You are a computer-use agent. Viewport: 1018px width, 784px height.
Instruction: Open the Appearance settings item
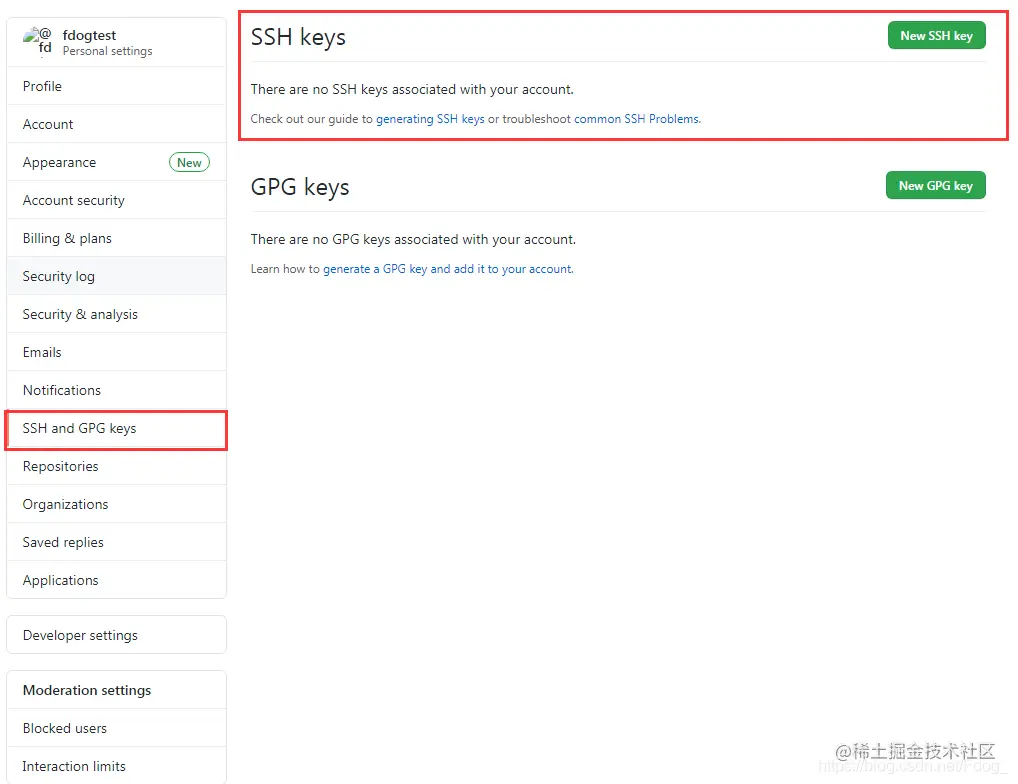pyautogui.click(x=117, y=162)
